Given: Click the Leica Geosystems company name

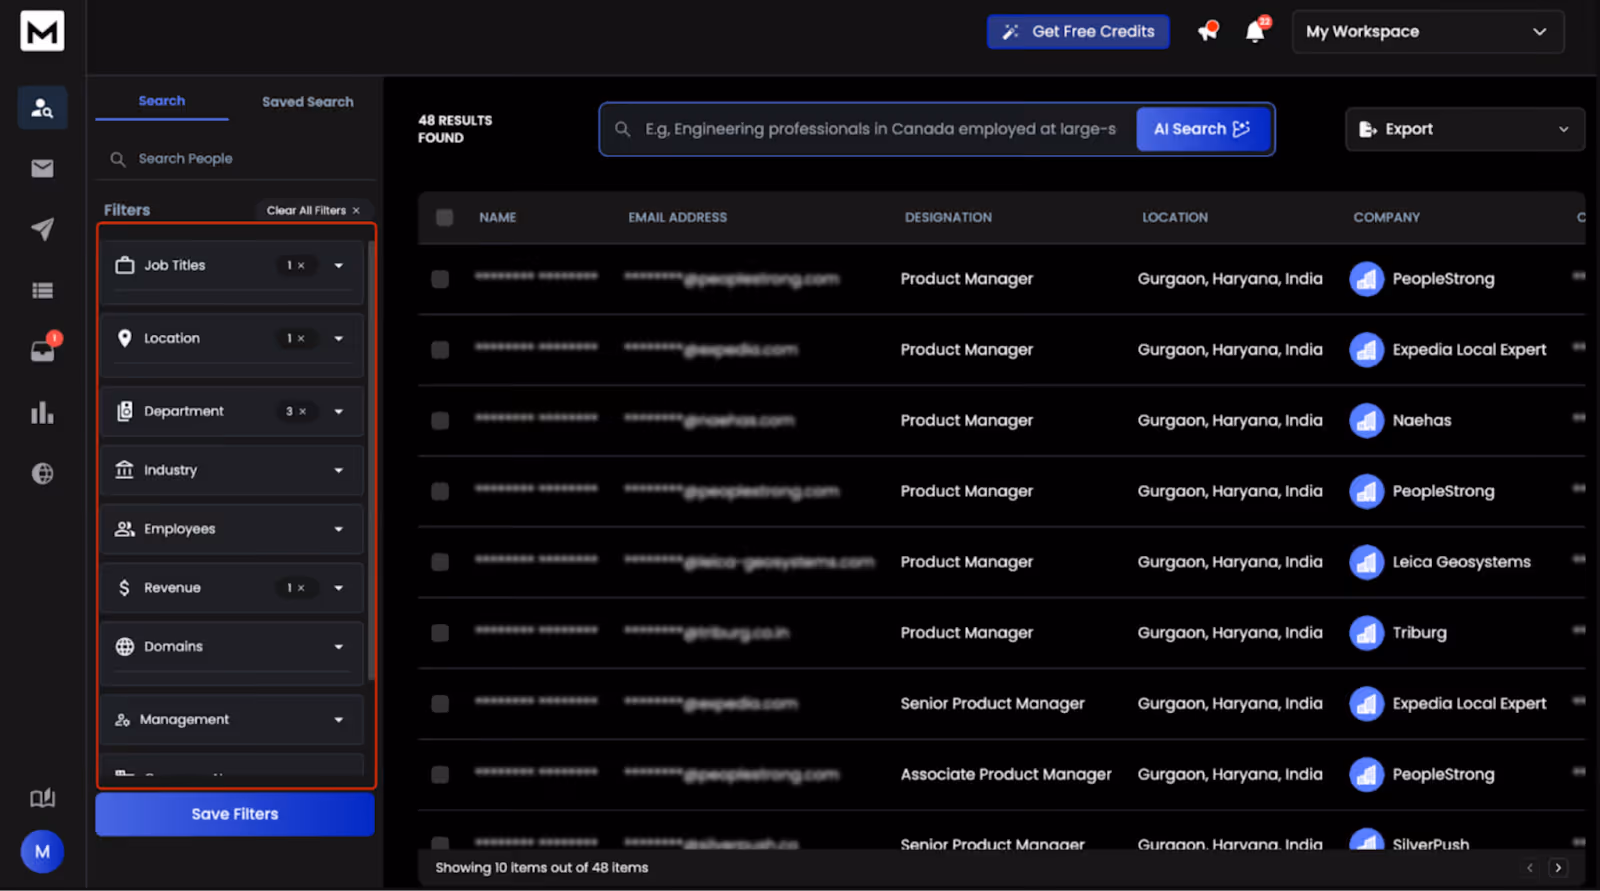Looking at the screenshot, I should pos(1462,562).
